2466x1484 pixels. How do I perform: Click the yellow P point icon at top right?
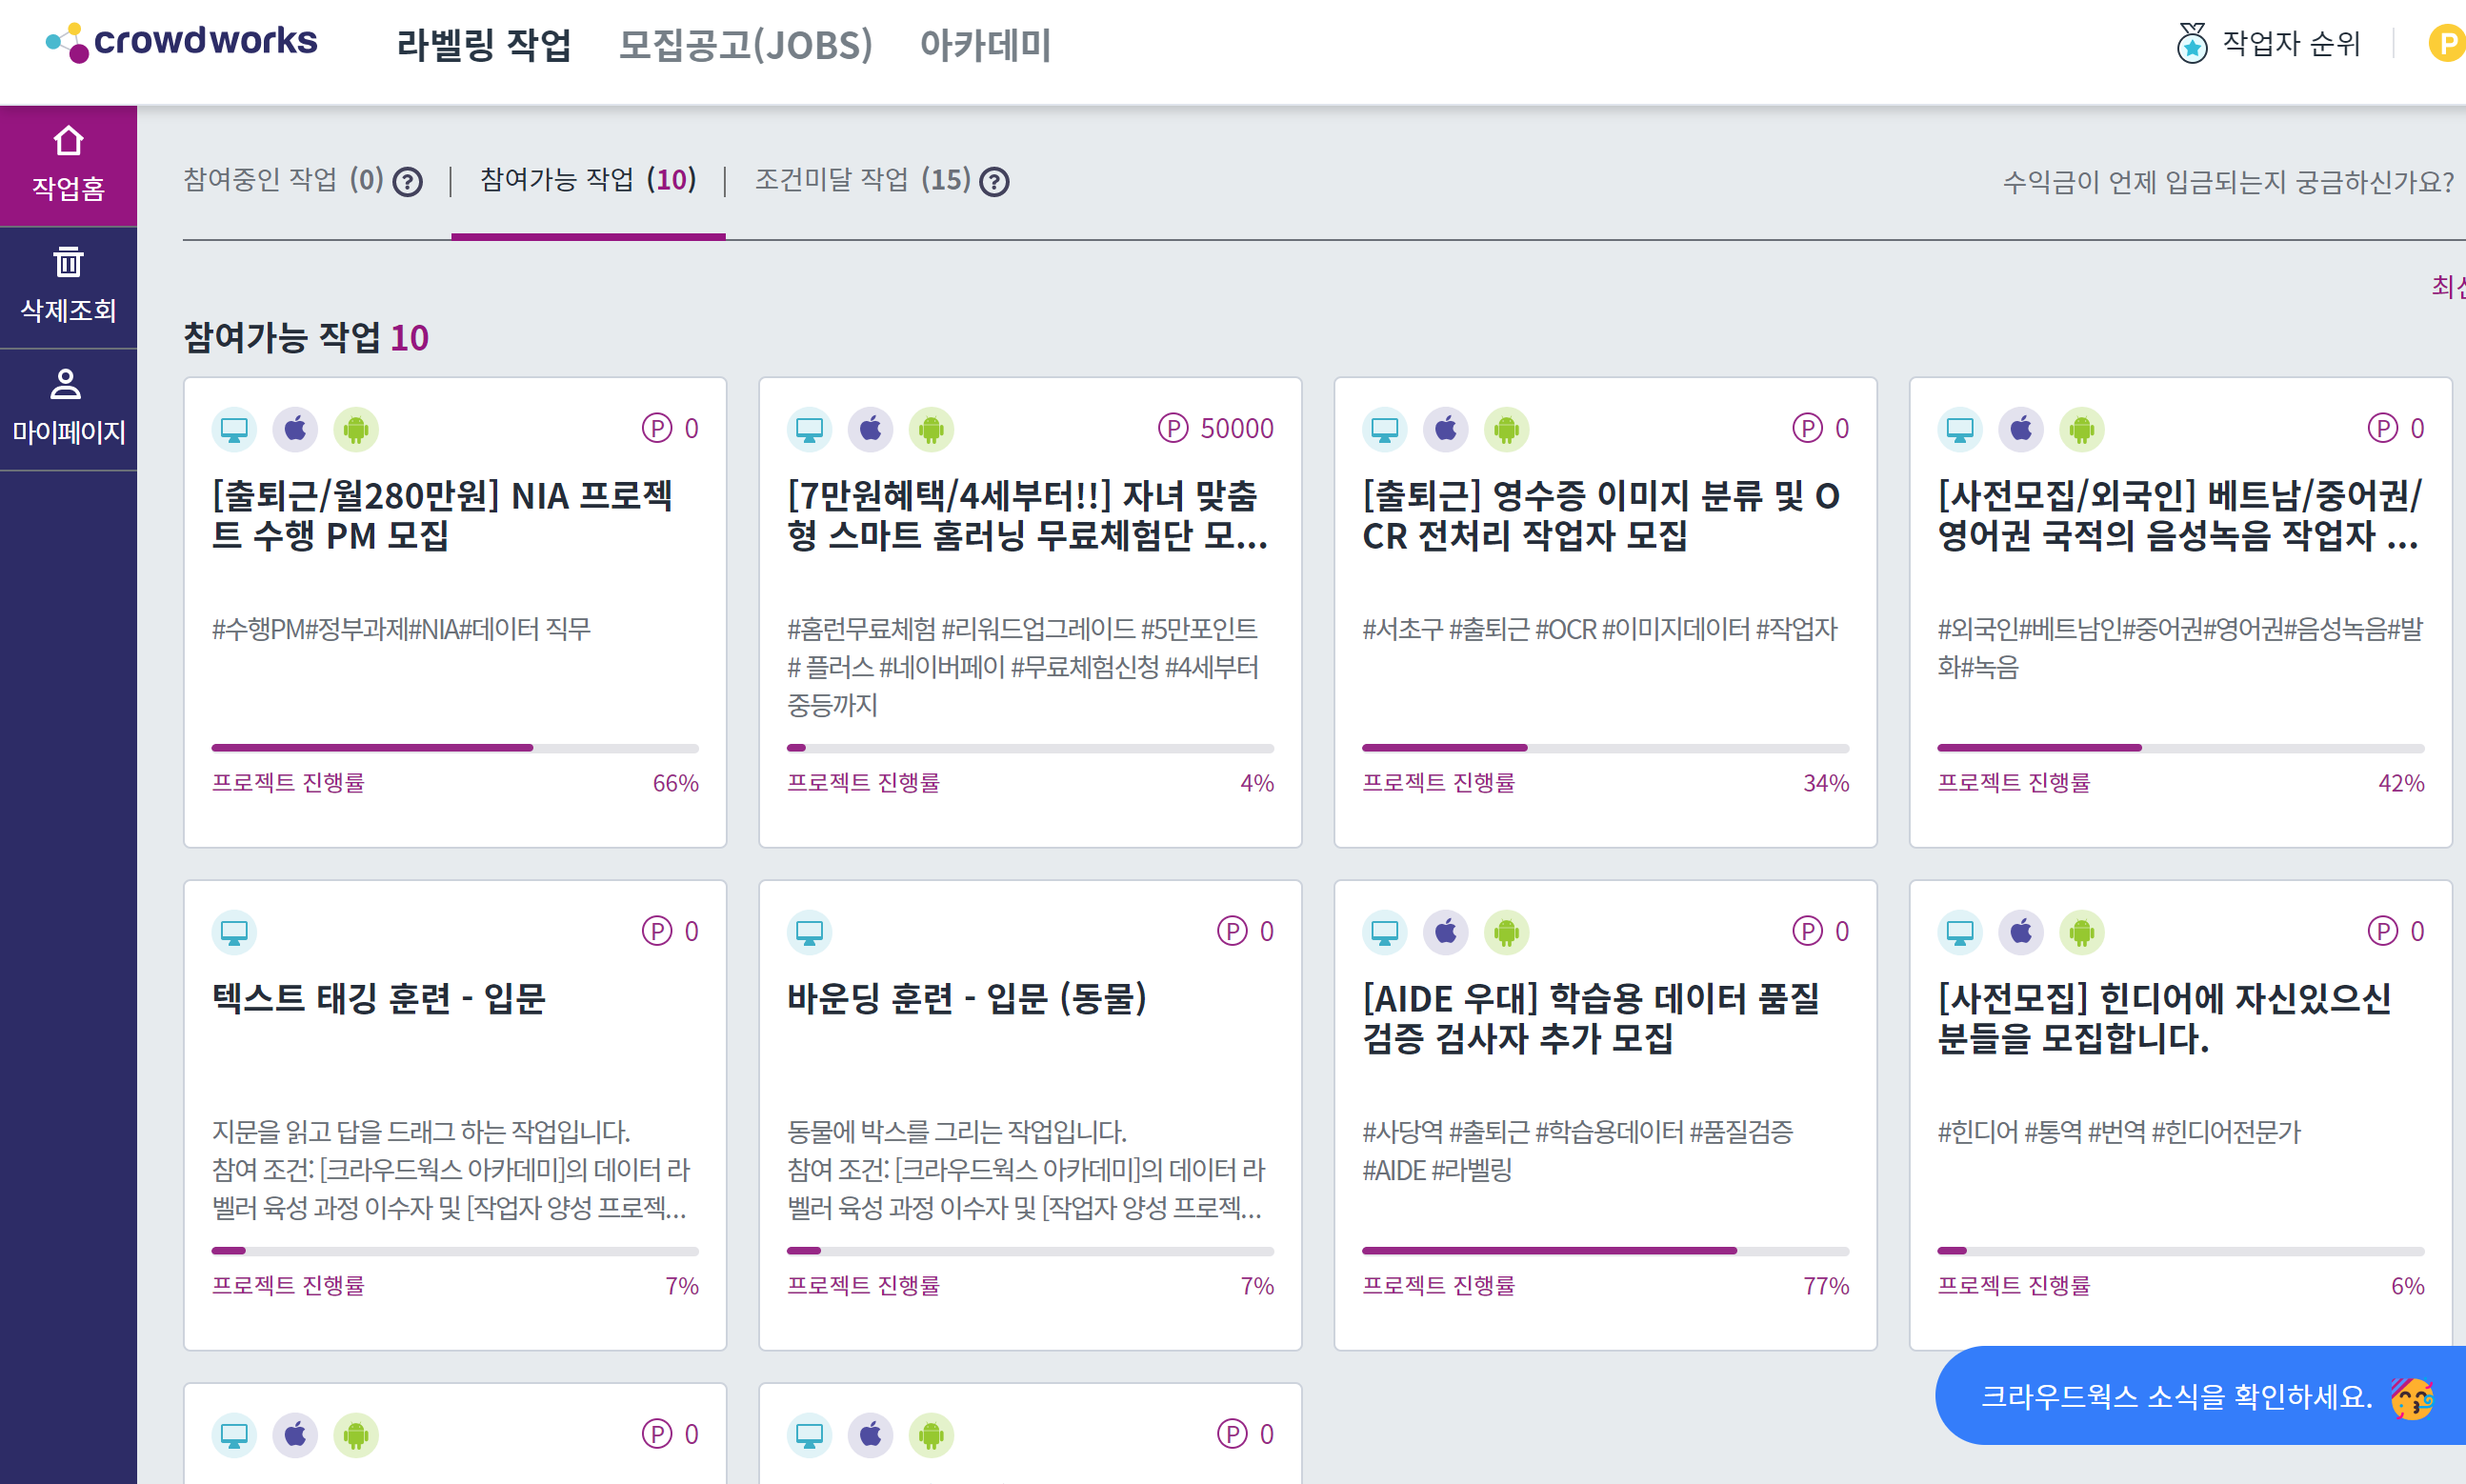click(x=2446, y=44)
